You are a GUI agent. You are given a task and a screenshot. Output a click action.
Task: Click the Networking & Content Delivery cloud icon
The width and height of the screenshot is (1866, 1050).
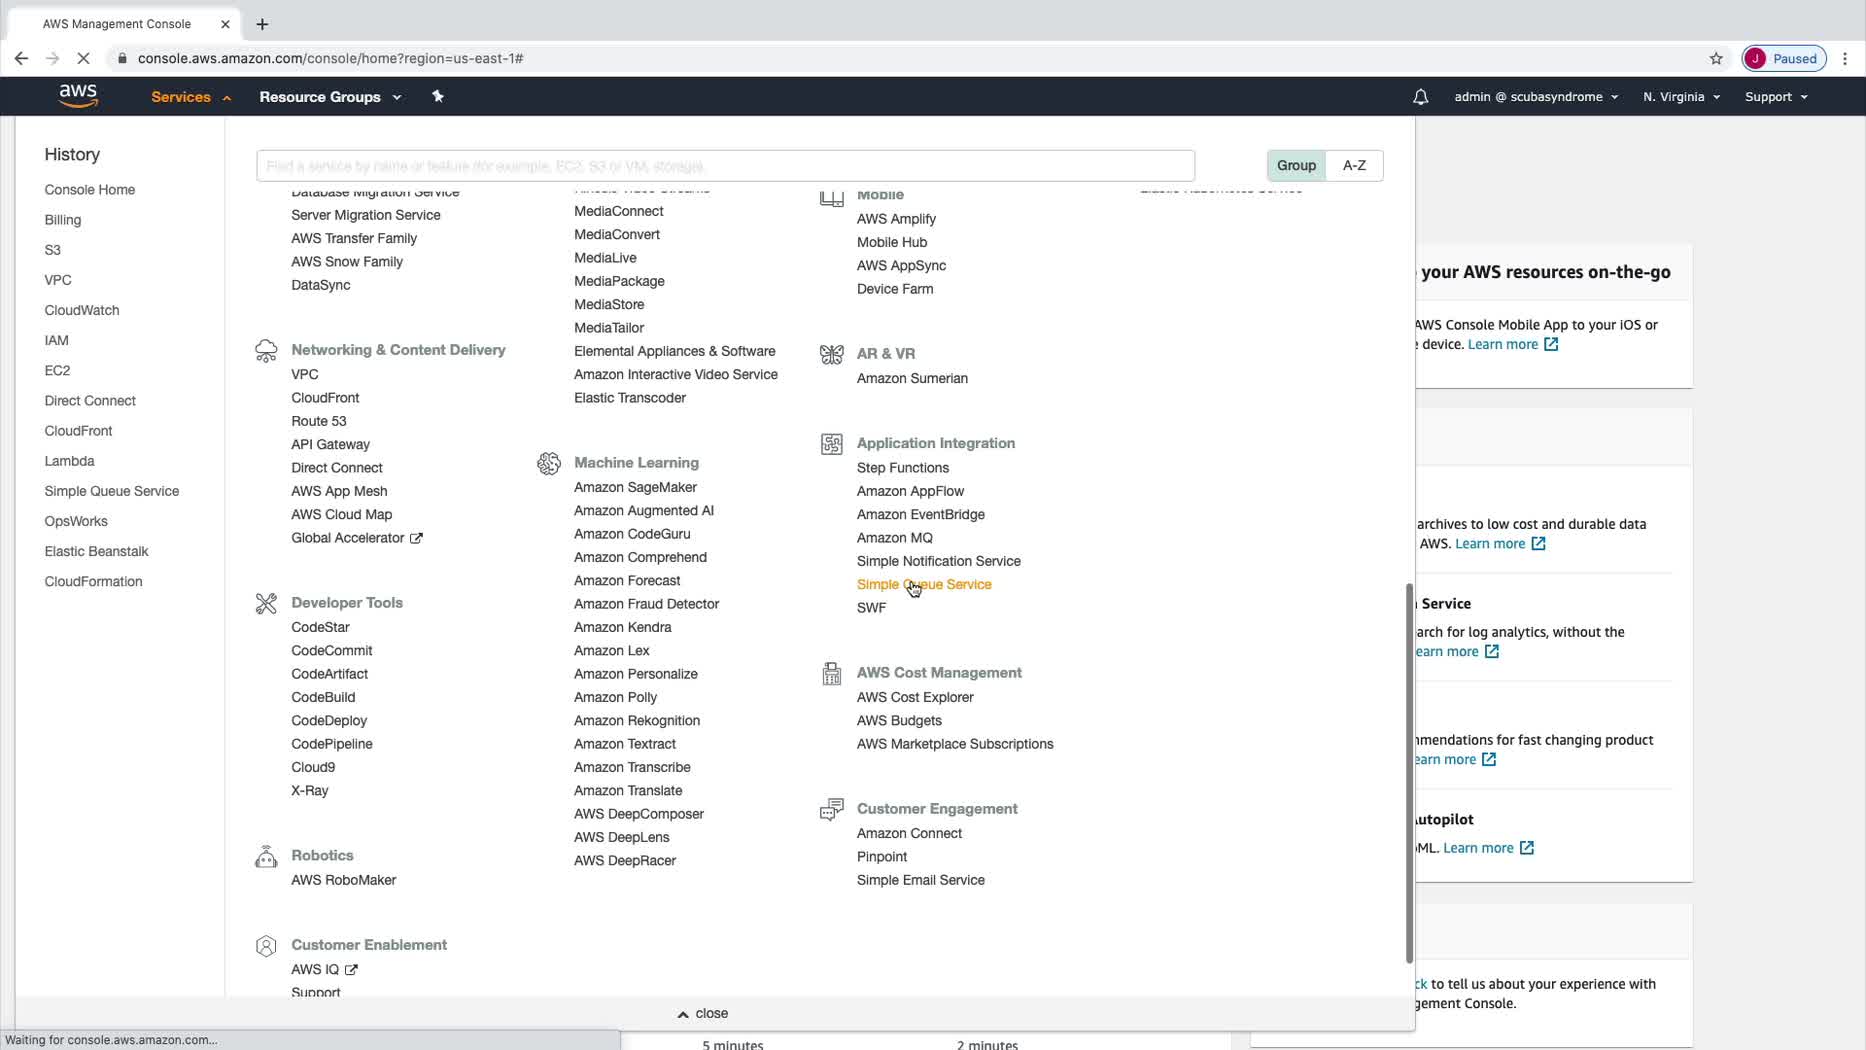point(266,350)
